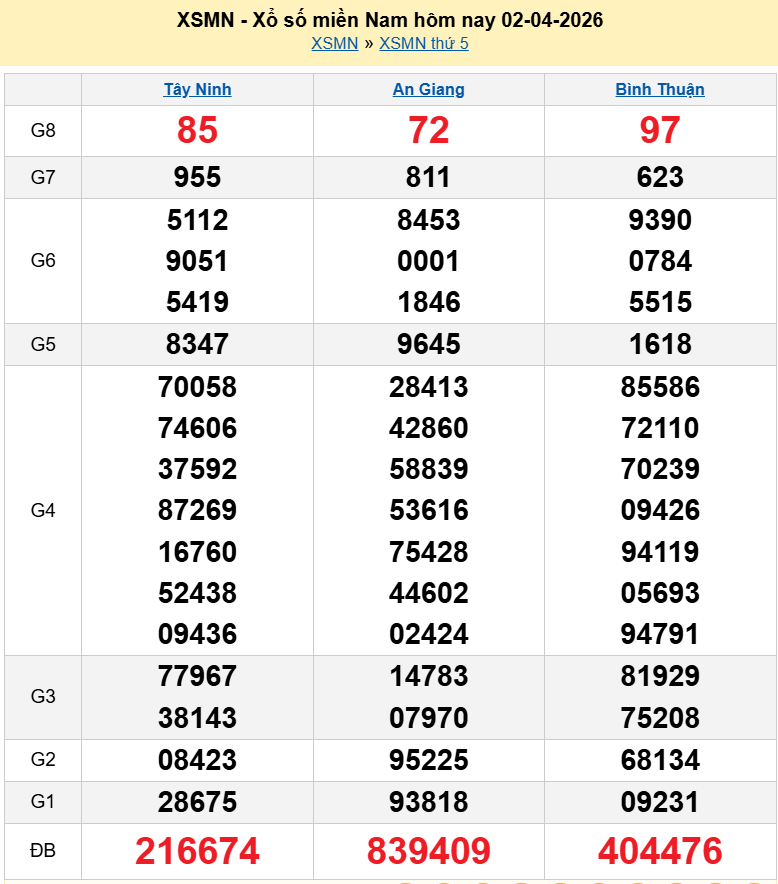
Task: Click the G8 row label
Action: click(43, 130)
